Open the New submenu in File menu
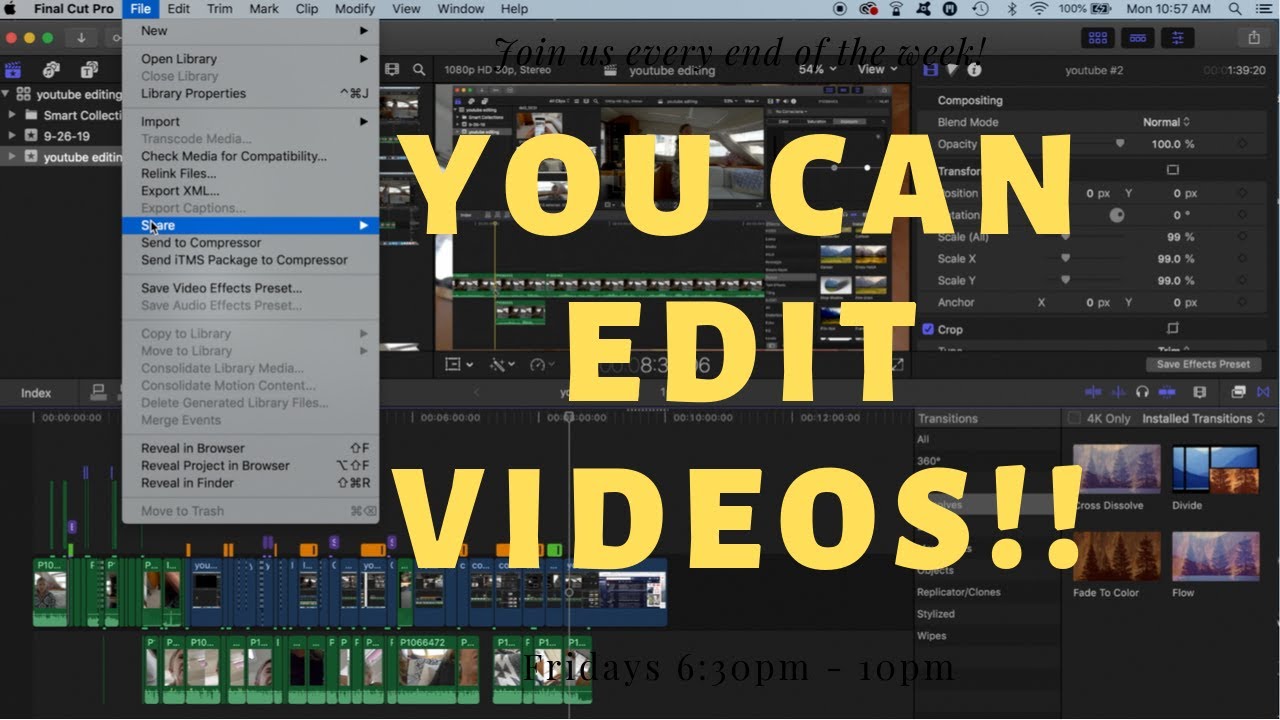This screenshot has height=720, width=1280. (x=250, y=31)
